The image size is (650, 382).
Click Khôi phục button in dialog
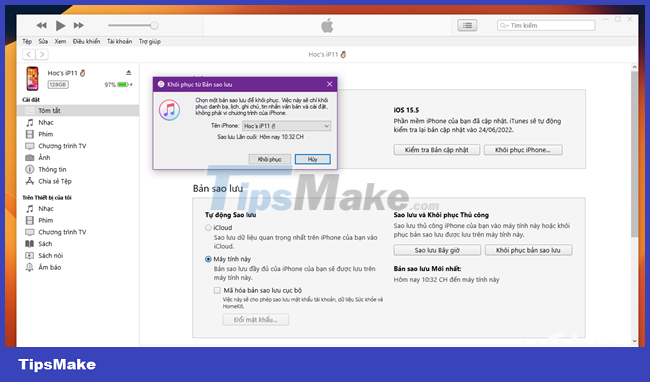pos(269,160)
